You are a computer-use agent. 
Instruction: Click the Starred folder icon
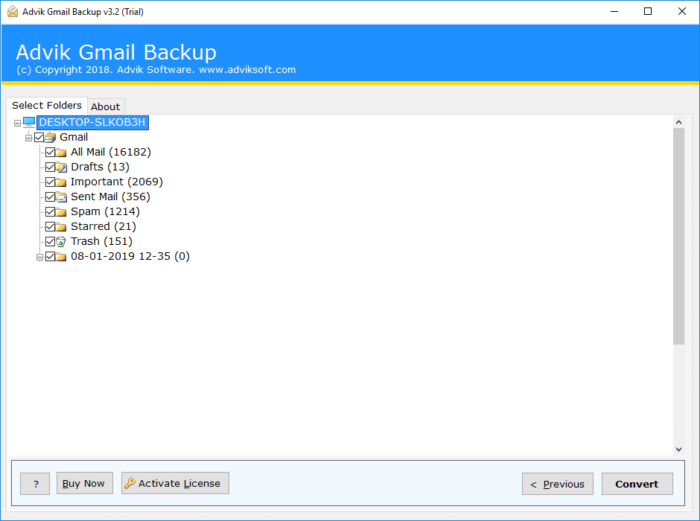click(61, 227)
